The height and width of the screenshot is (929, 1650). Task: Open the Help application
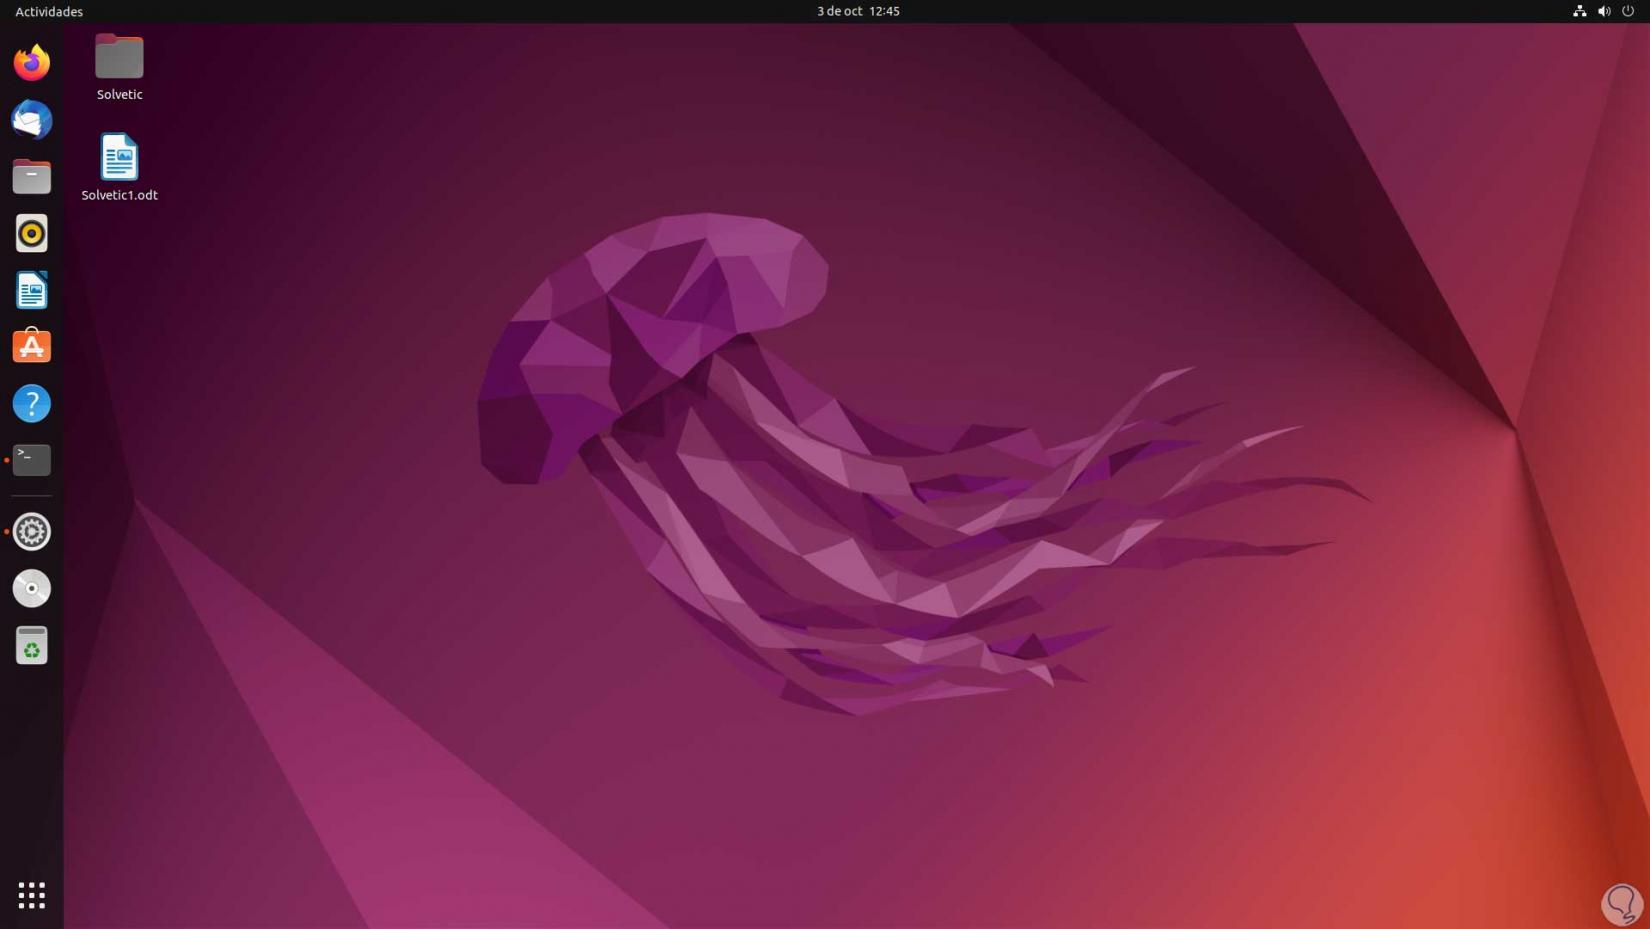31,403
